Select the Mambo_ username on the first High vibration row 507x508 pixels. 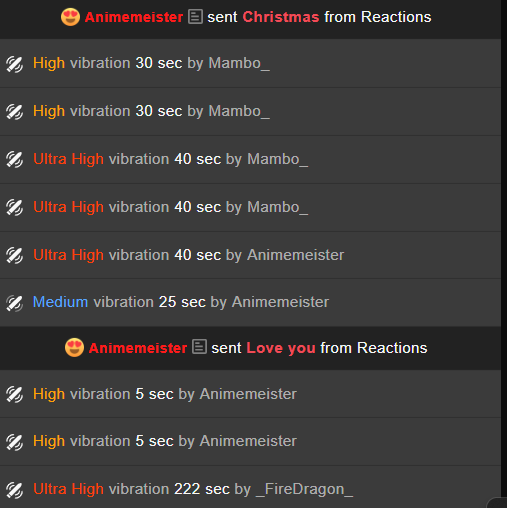239,63
